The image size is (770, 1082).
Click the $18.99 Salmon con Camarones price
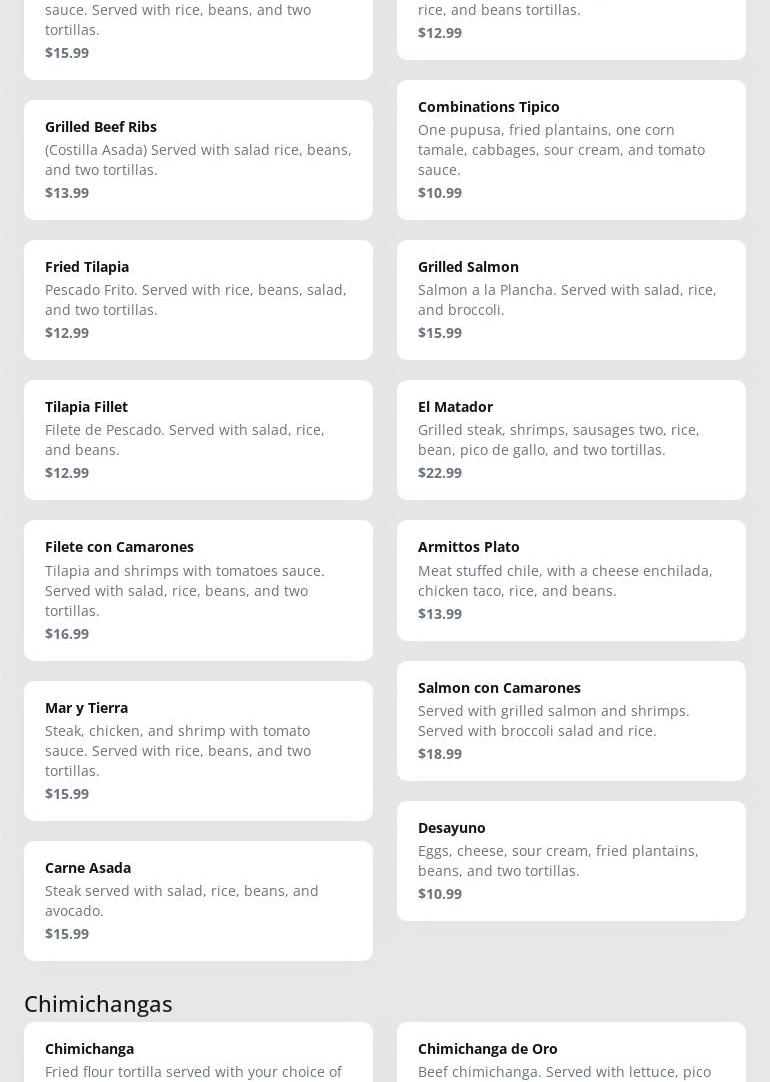pos(440,754)
